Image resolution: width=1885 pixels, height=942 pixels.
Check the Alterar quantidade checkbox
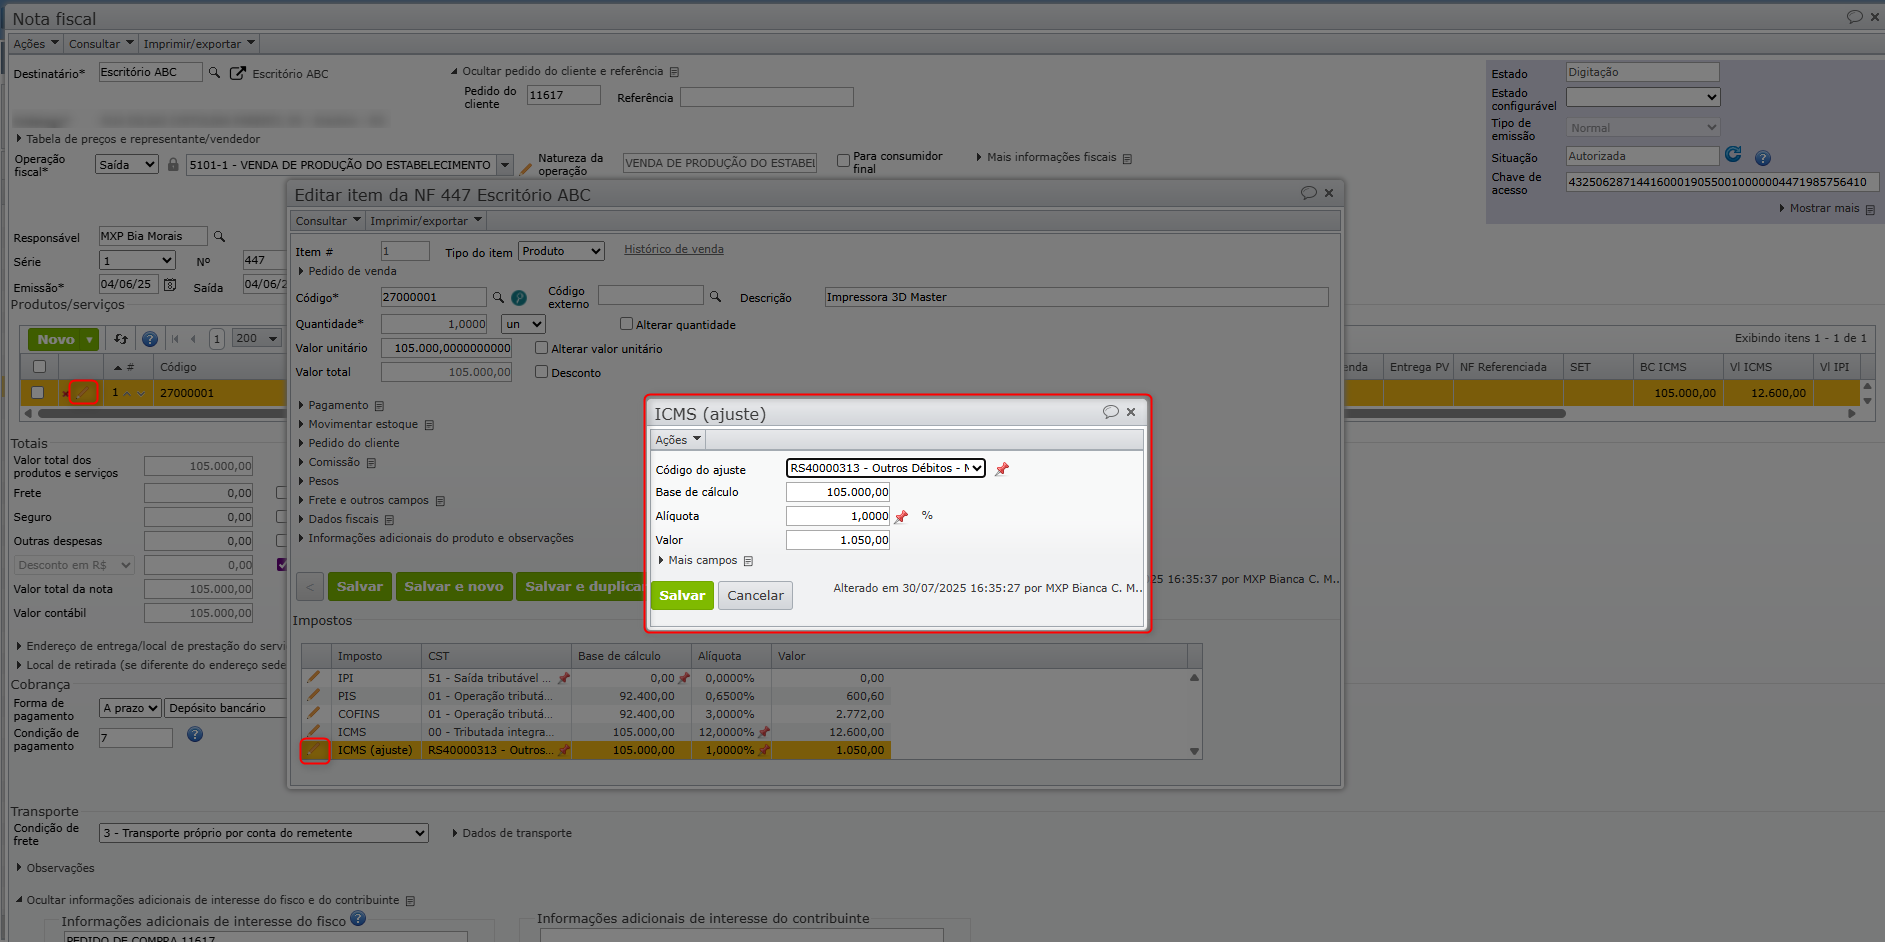[x=626, y=324]
